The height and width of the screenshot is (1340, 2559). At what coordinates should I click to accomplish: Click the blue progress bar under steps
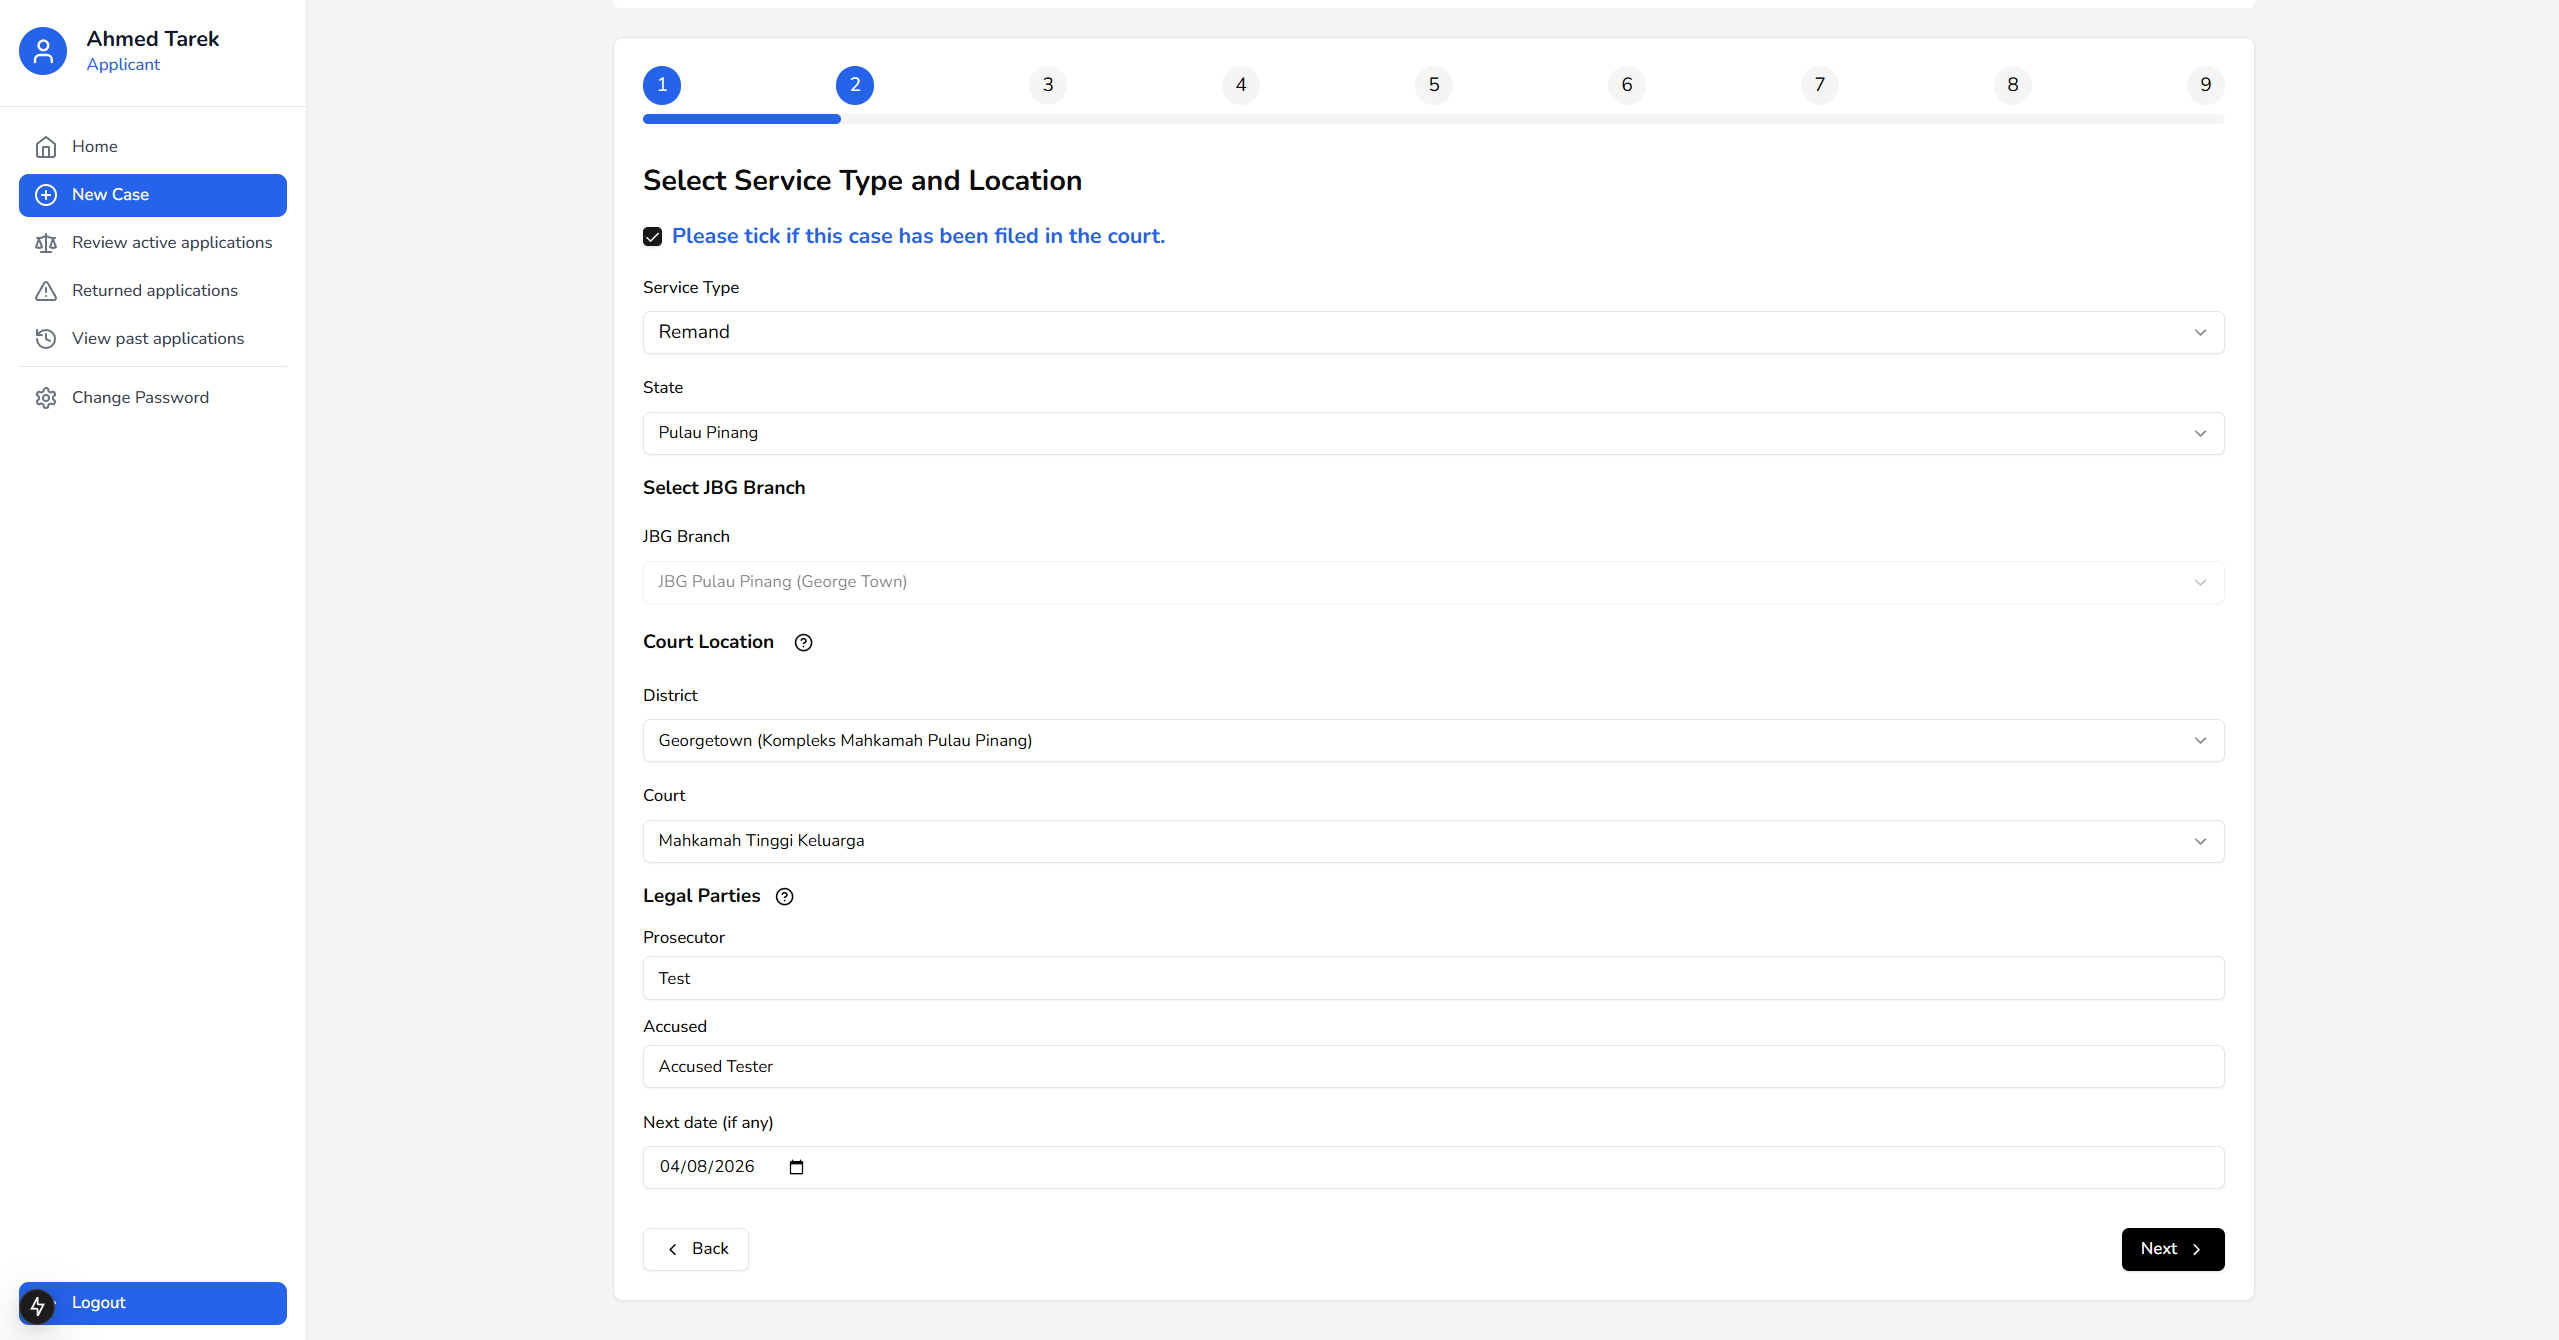[741, 119]
